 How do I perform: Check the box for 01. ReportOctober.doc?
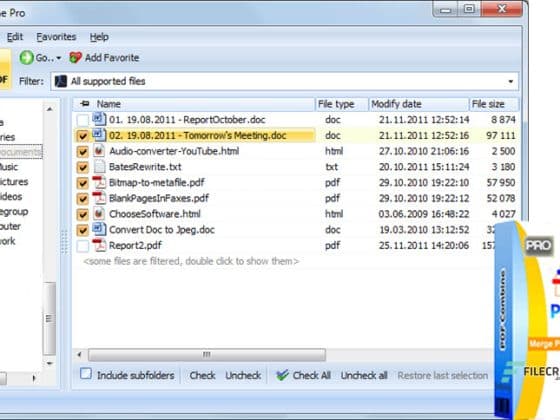coord(83,120)
